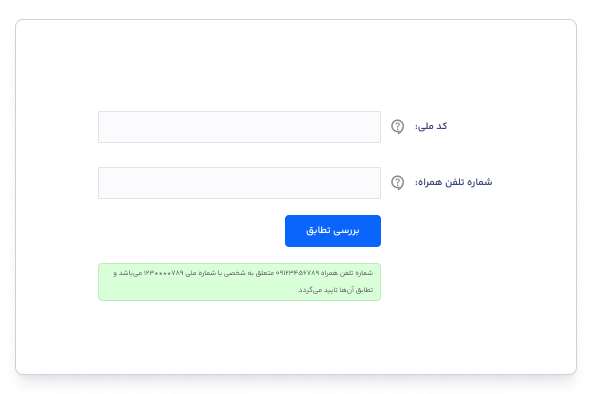Click national number ۱۲۳۰۰۰۰۷۸۹ in the green message
592x394 pixels.
coord(163,273)
